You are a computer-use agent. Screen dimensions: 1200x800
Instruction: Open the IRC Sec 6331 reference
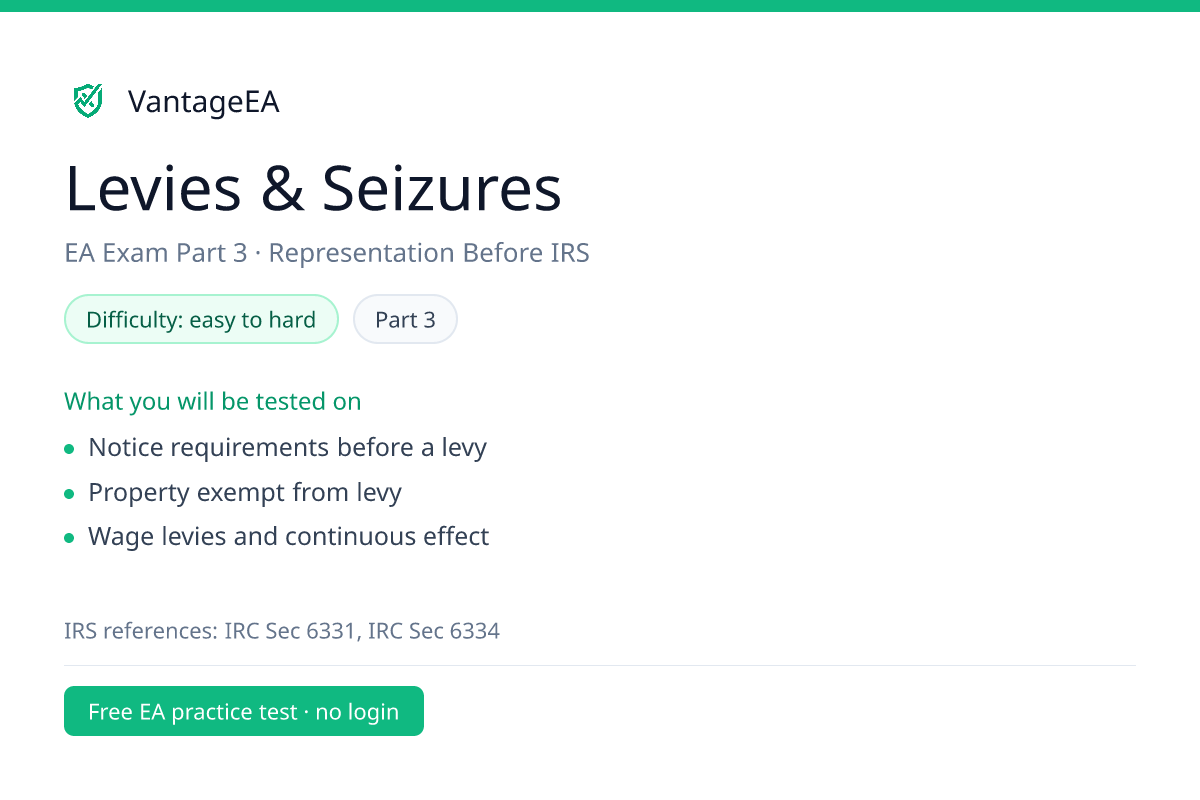[291, 631]
